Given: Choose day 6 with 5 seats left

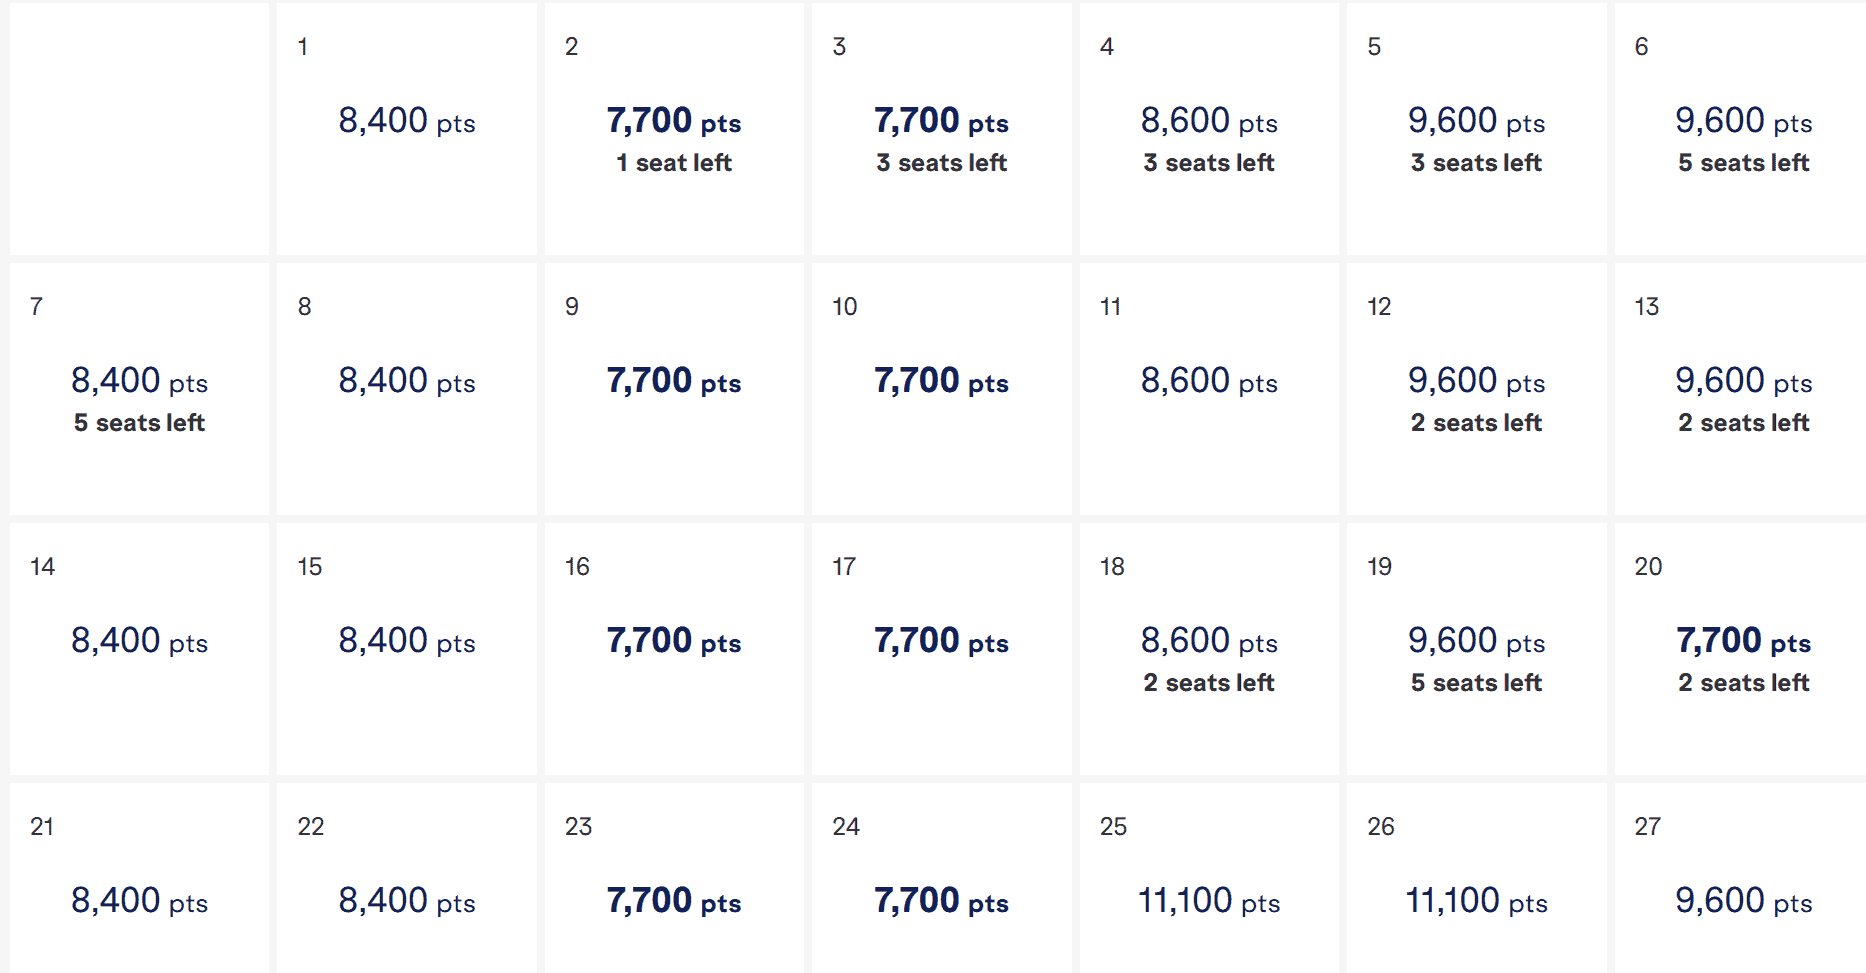Looking at the screenshot, I should pos(1740,129).
